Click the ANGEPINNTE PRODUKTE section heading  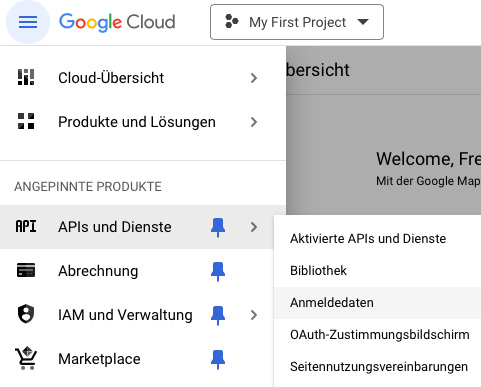pos(88,186)
